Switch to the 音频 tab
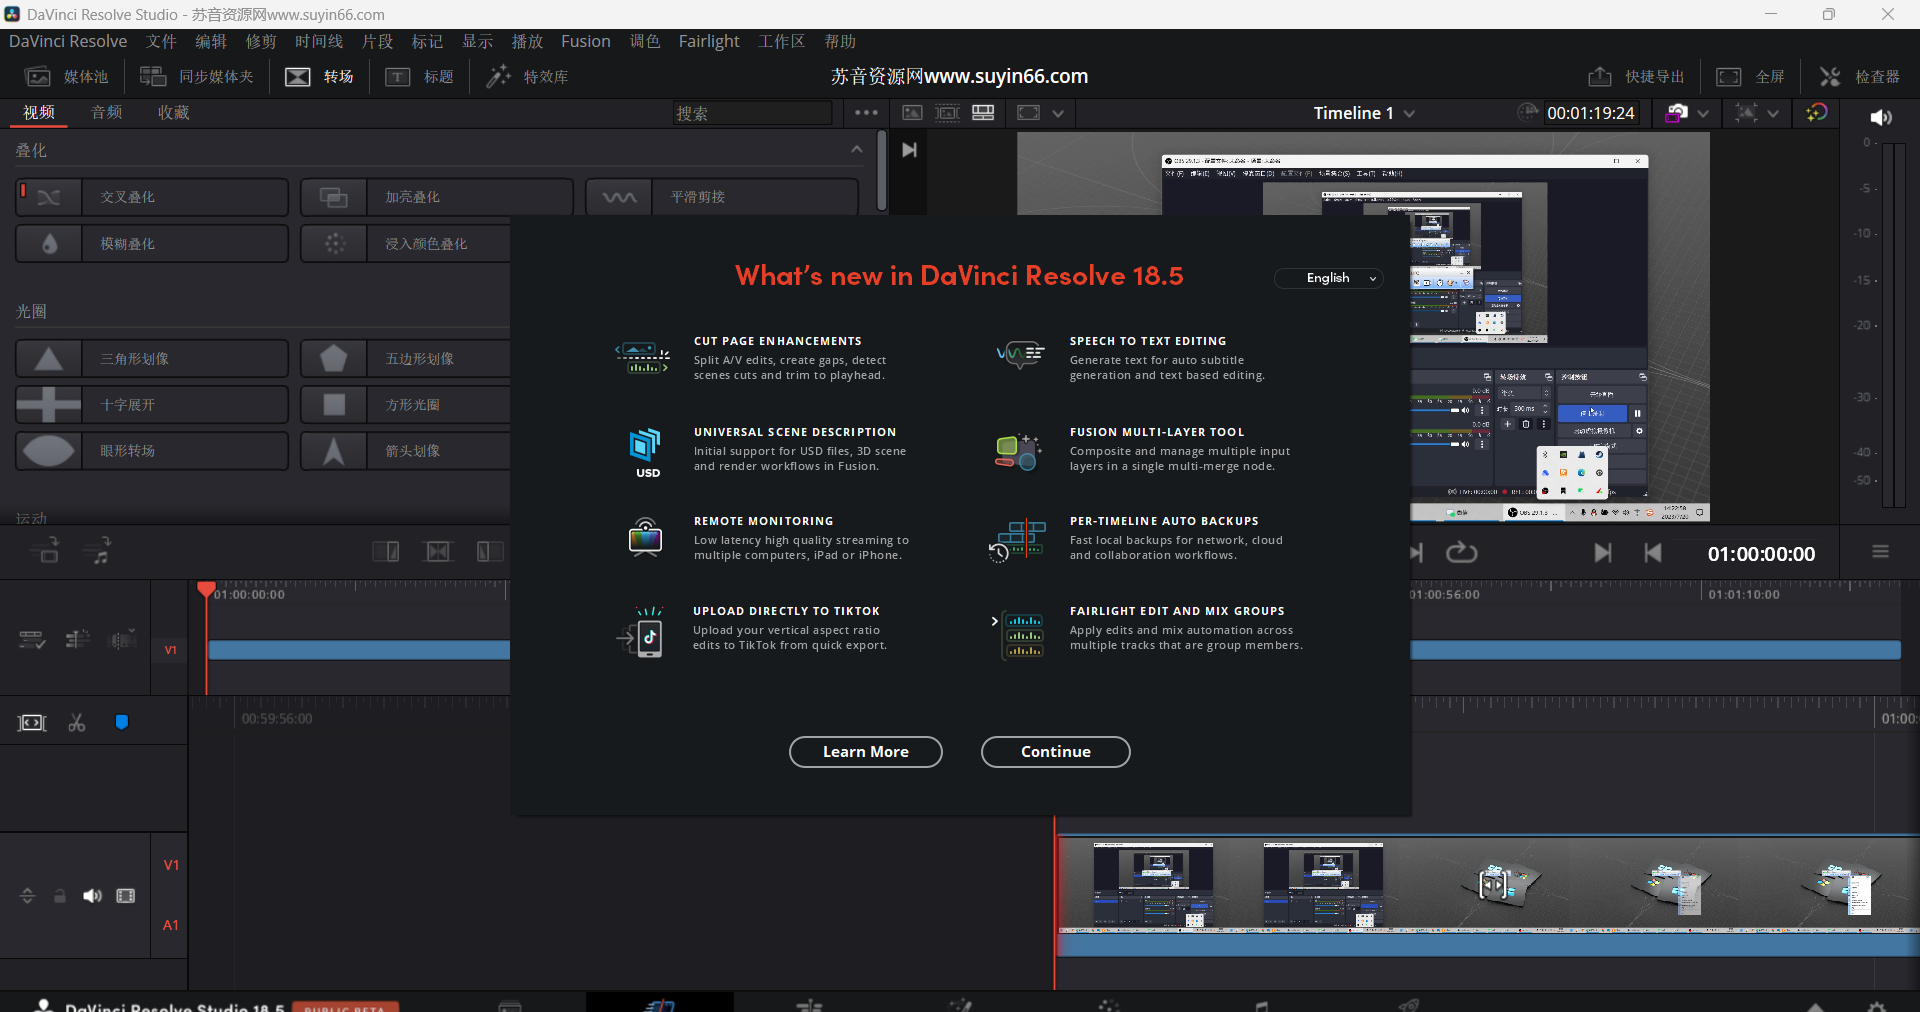 [x=105, y=112]
